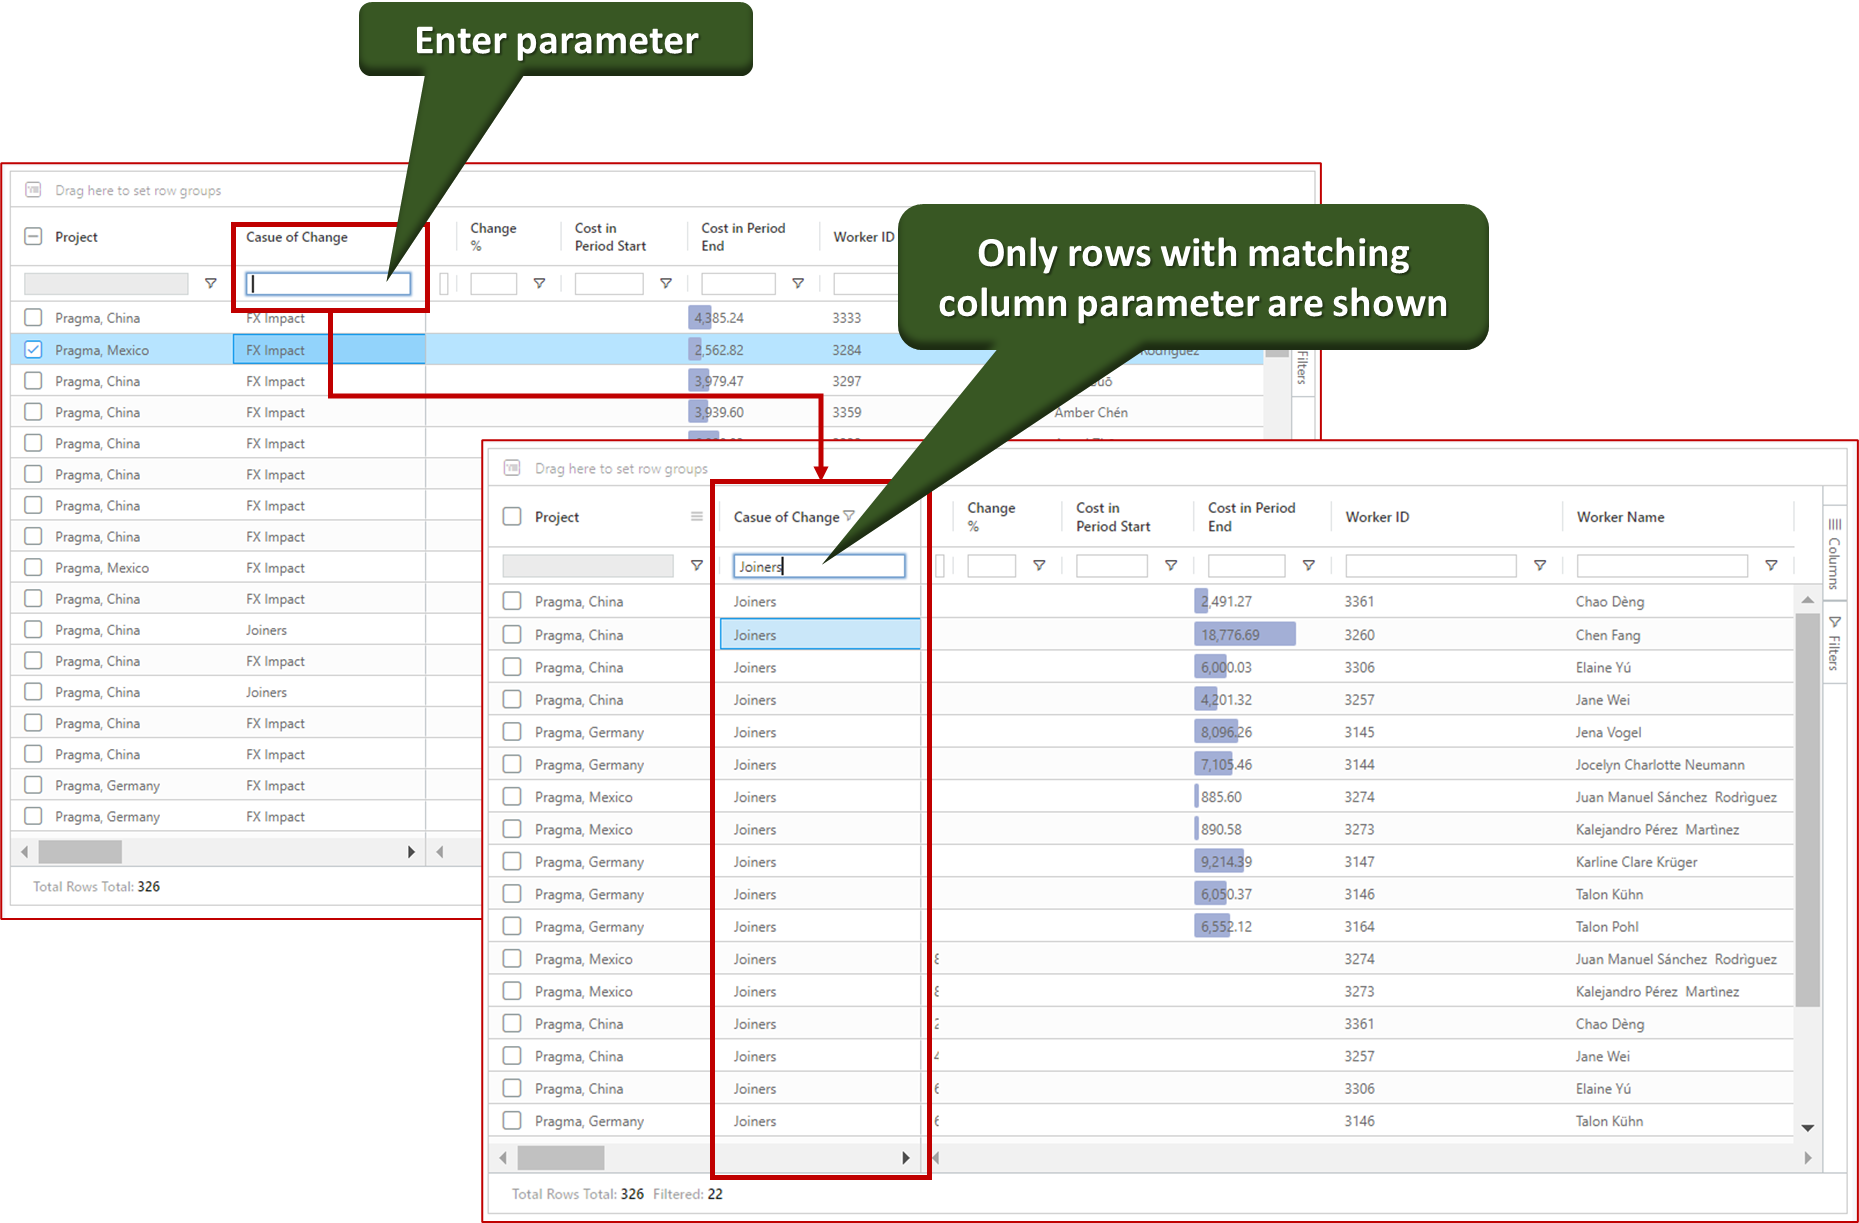Click the Project column filter funnel in front grid
The width and height of the screenshot is (1859, 1223).
click(x=697, y=566)
